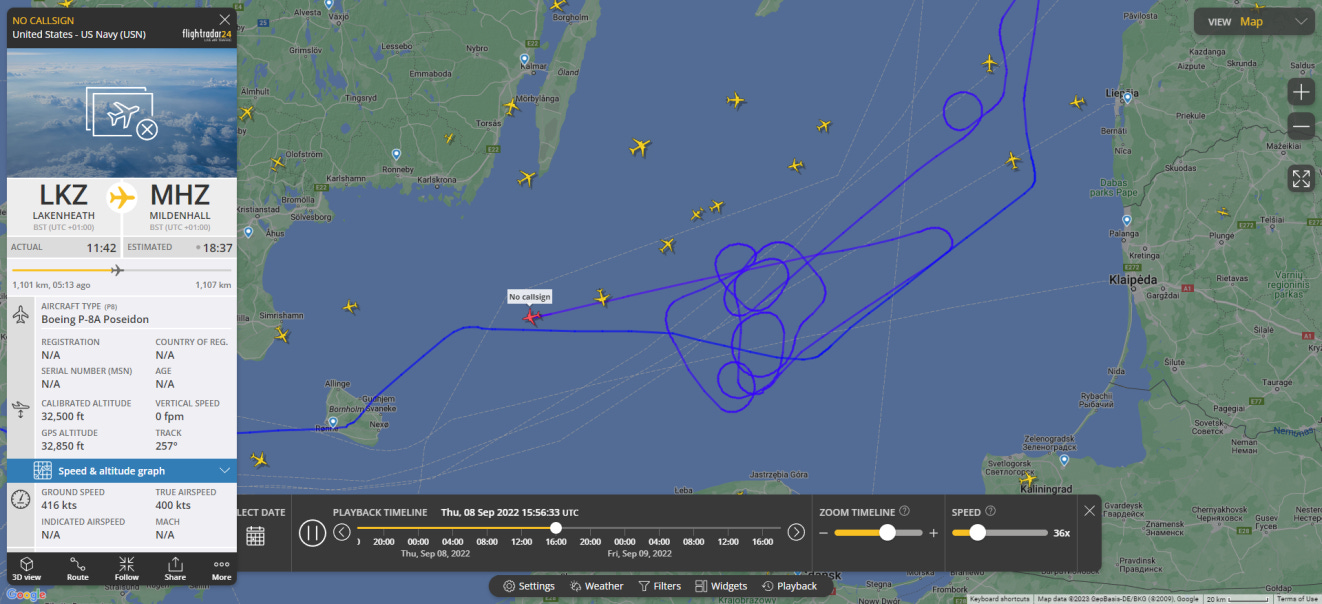Screen dimensions: 1322x604
Task: Step the playback timeline forward
Action: click(796, 532)
